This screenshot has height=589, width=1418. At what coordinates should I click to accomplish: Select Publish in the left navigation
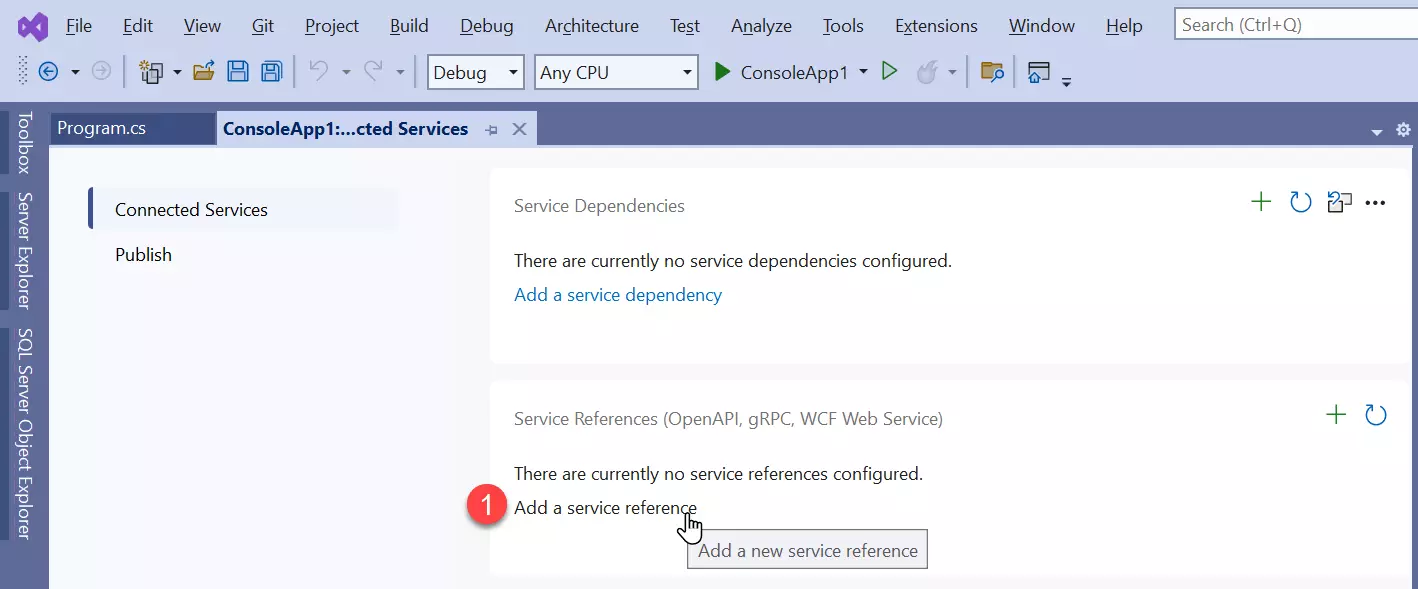pyautogui.click(x=143, y=255)
